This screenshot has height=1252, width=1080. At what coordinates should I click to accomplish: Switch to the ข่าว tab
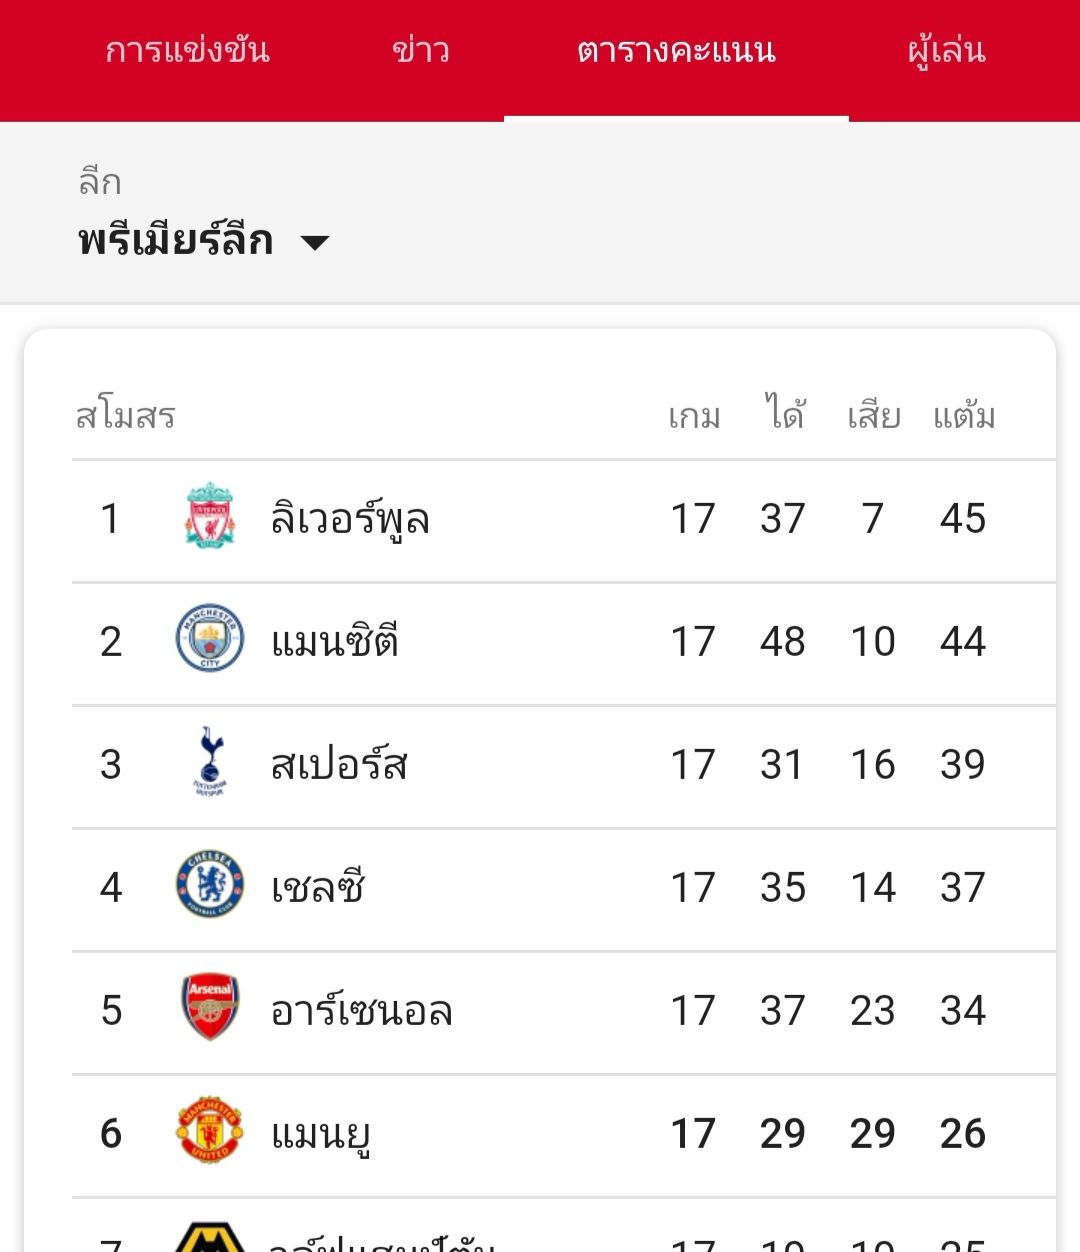pyautogui.click(x=421, y=50)
